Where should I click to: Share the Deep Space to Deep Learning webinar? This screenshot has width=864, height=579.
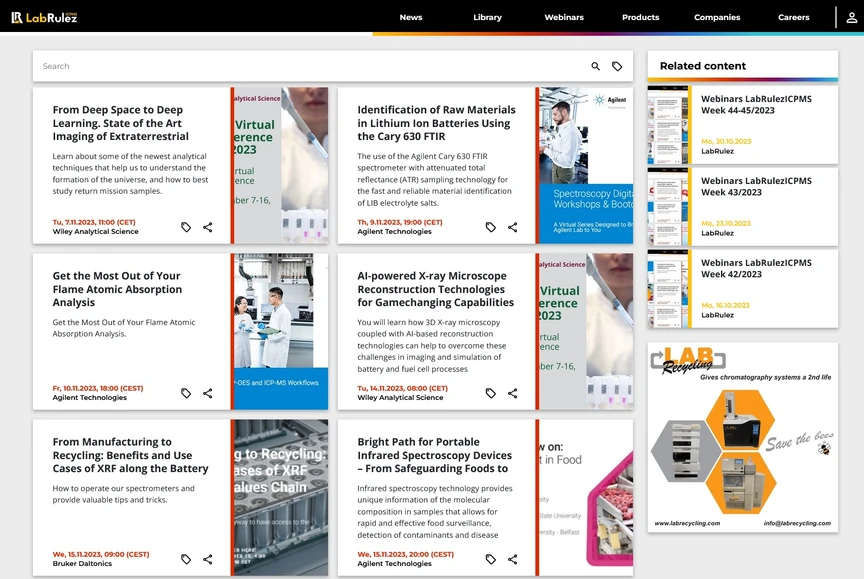click(208, 227)
